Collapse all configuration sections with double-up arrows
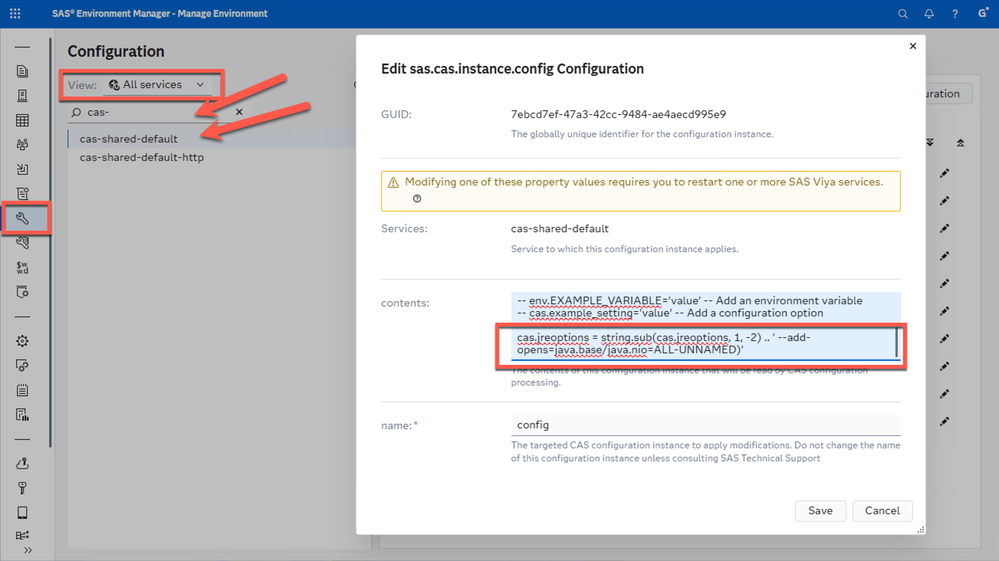This screenshot has height=561, width=999. click(x=960, y=143)
